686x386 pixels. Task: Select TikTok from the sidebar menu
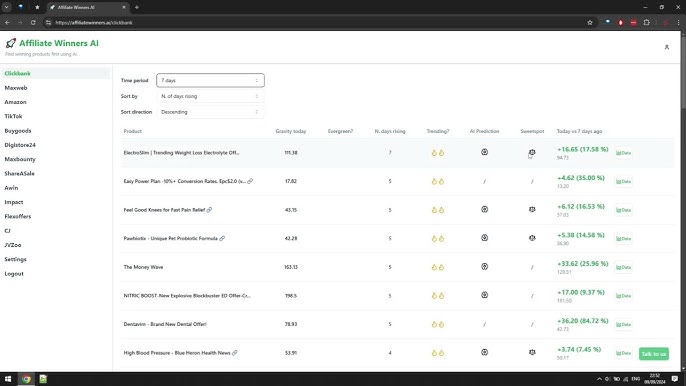13,116
